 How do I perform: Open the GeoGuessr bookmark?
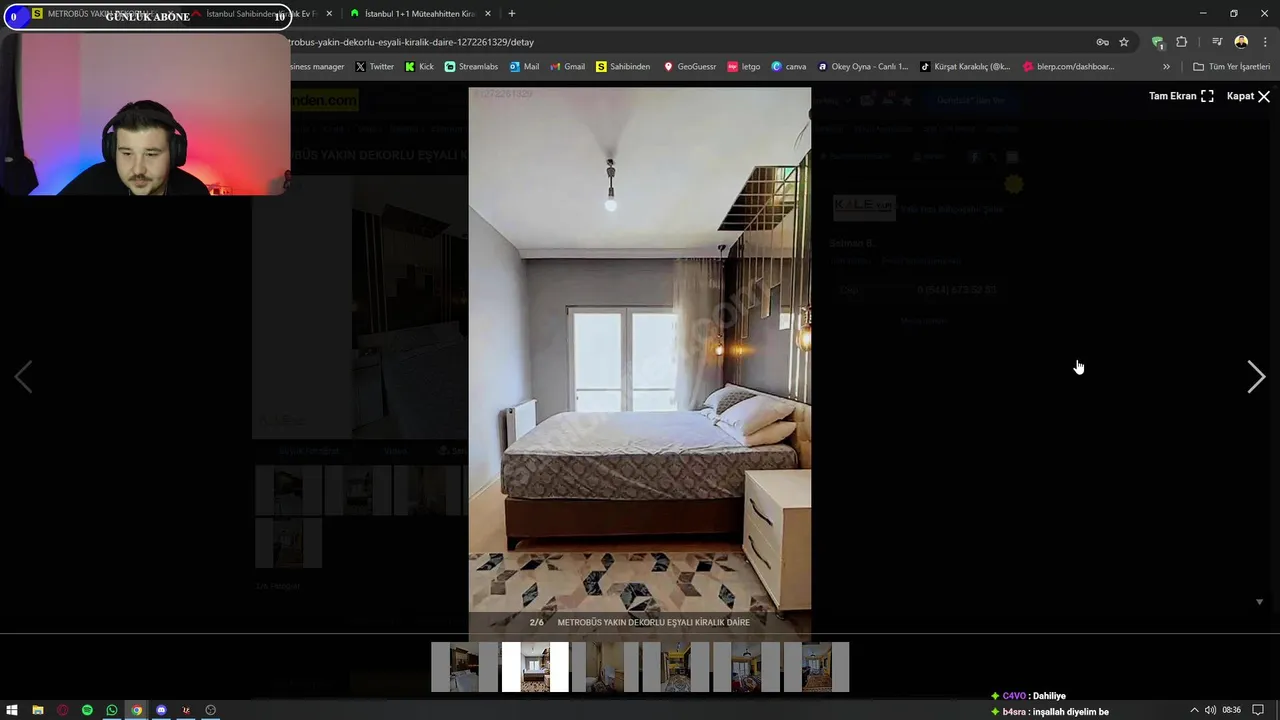coord(690,67)
